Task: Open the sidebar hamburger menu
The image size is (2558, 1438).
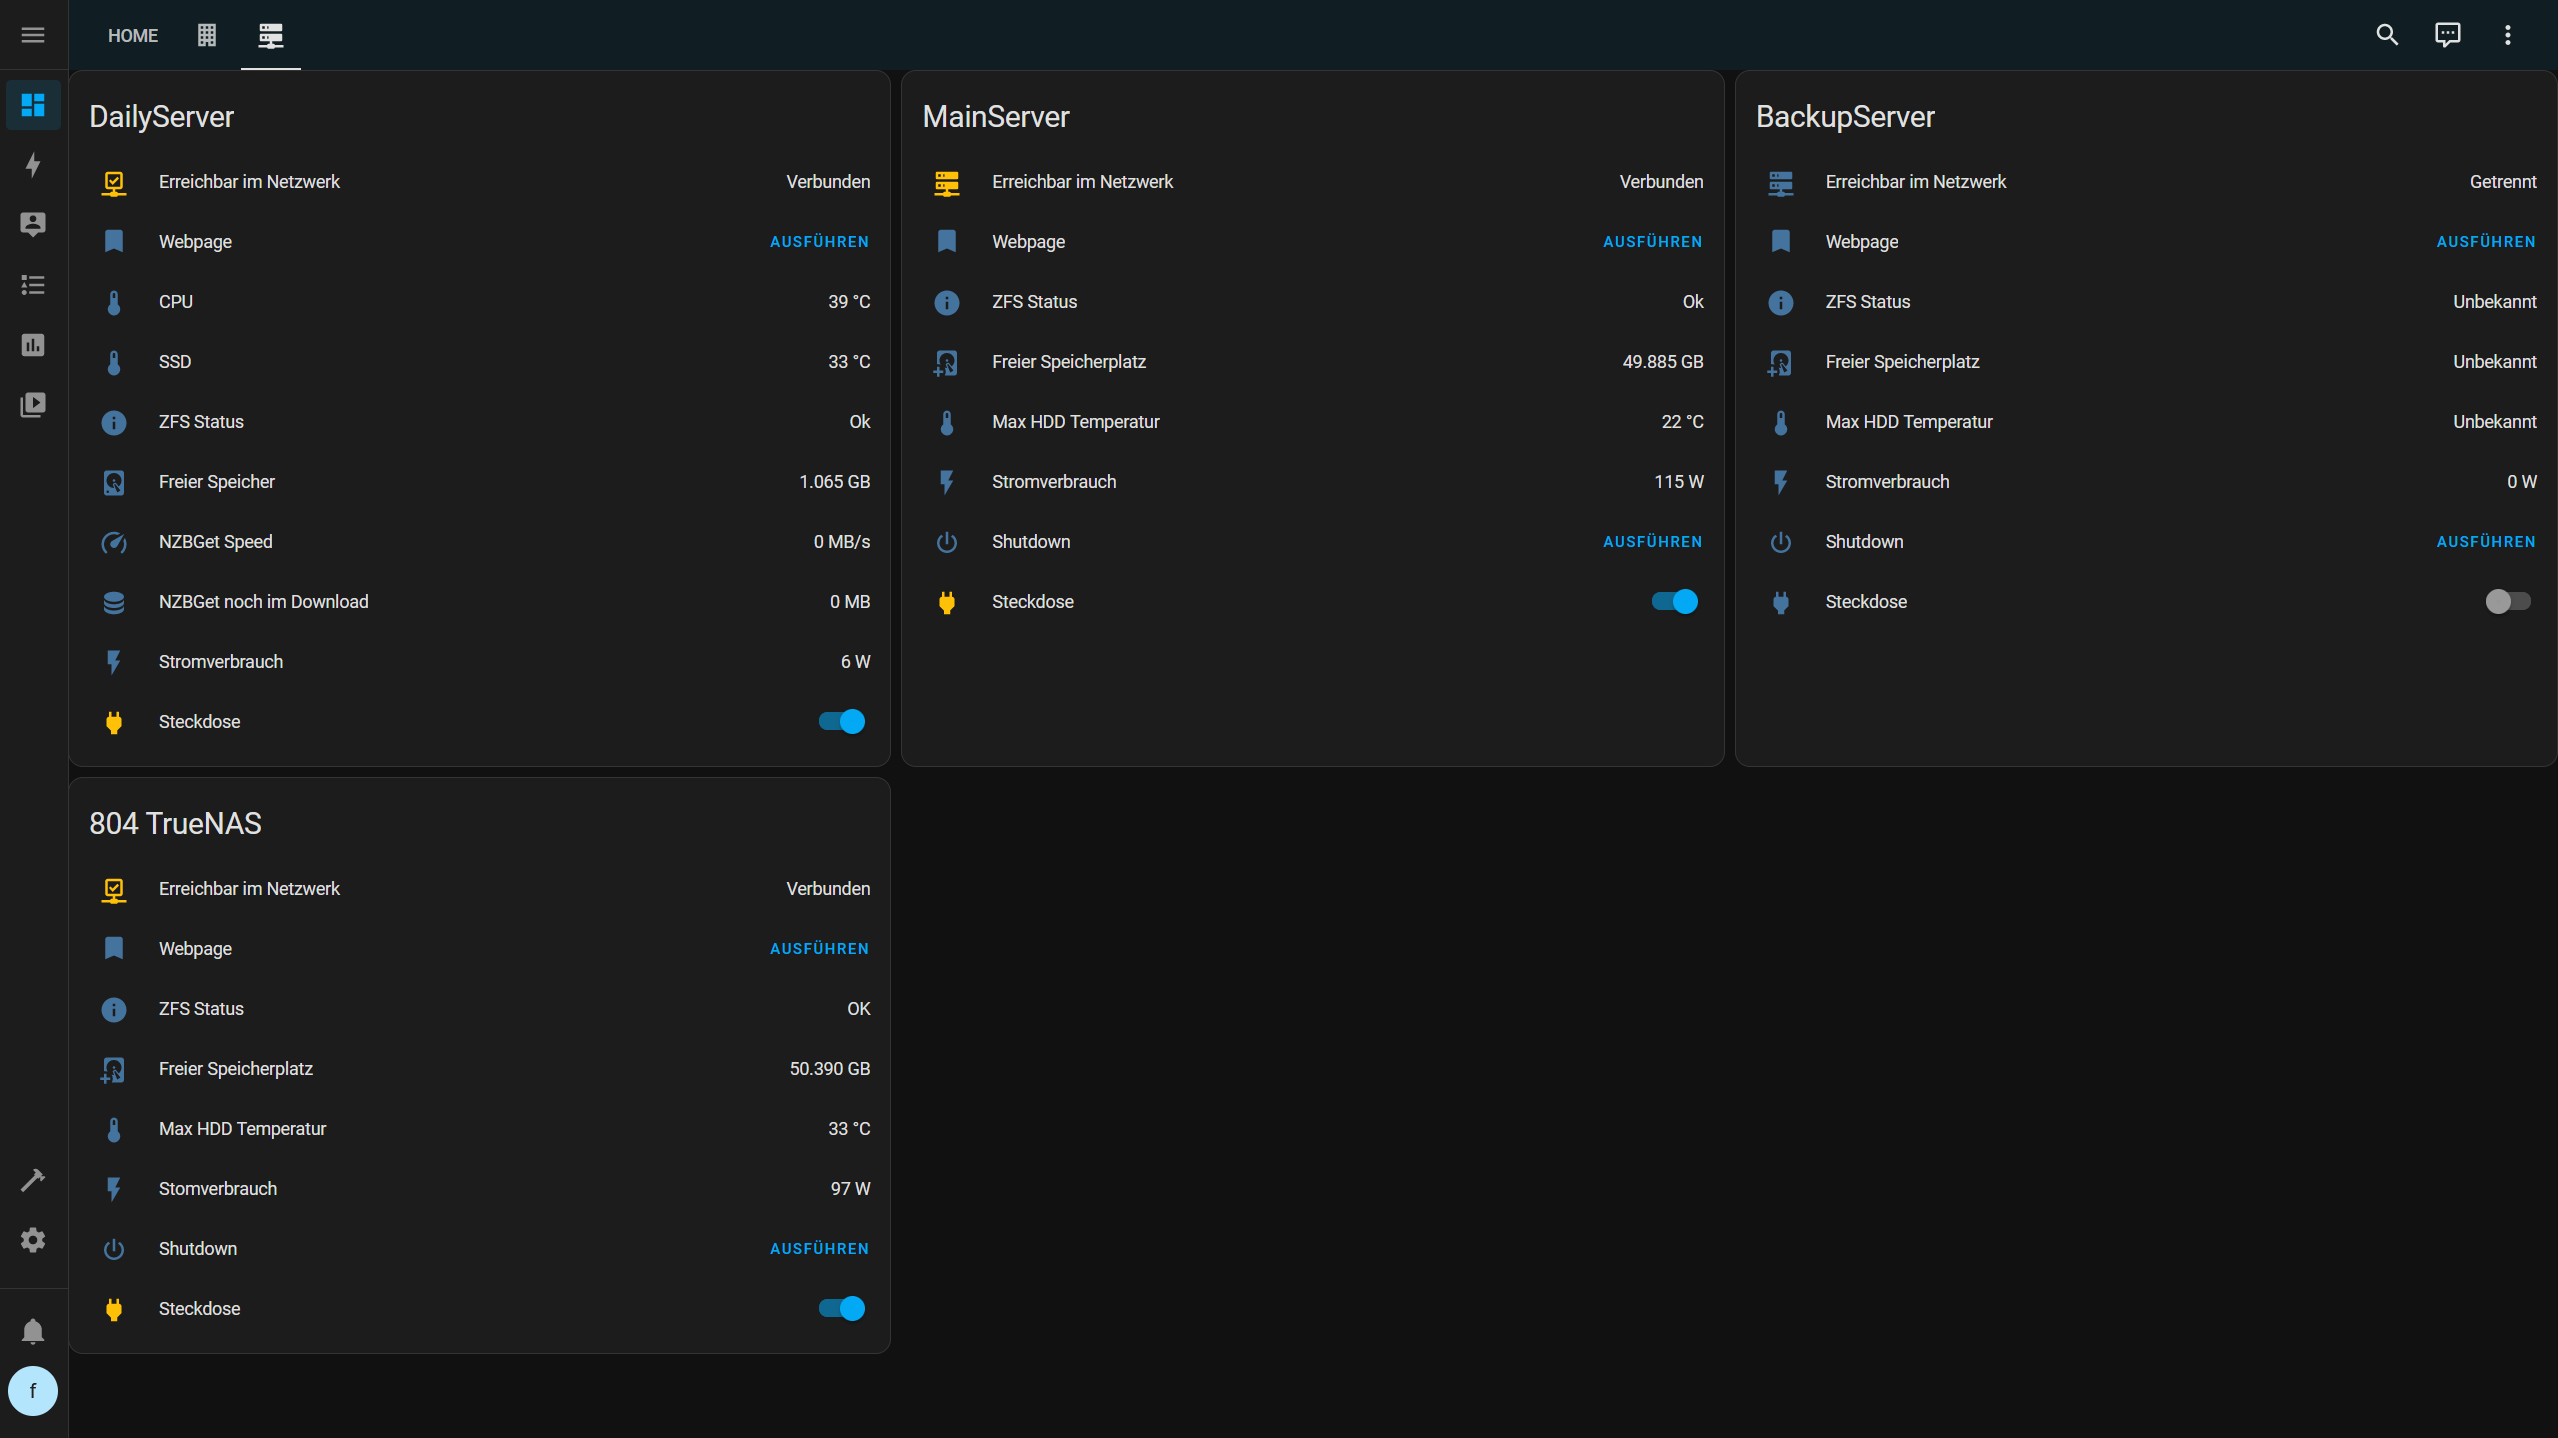Action: click(x=33, y=35)
